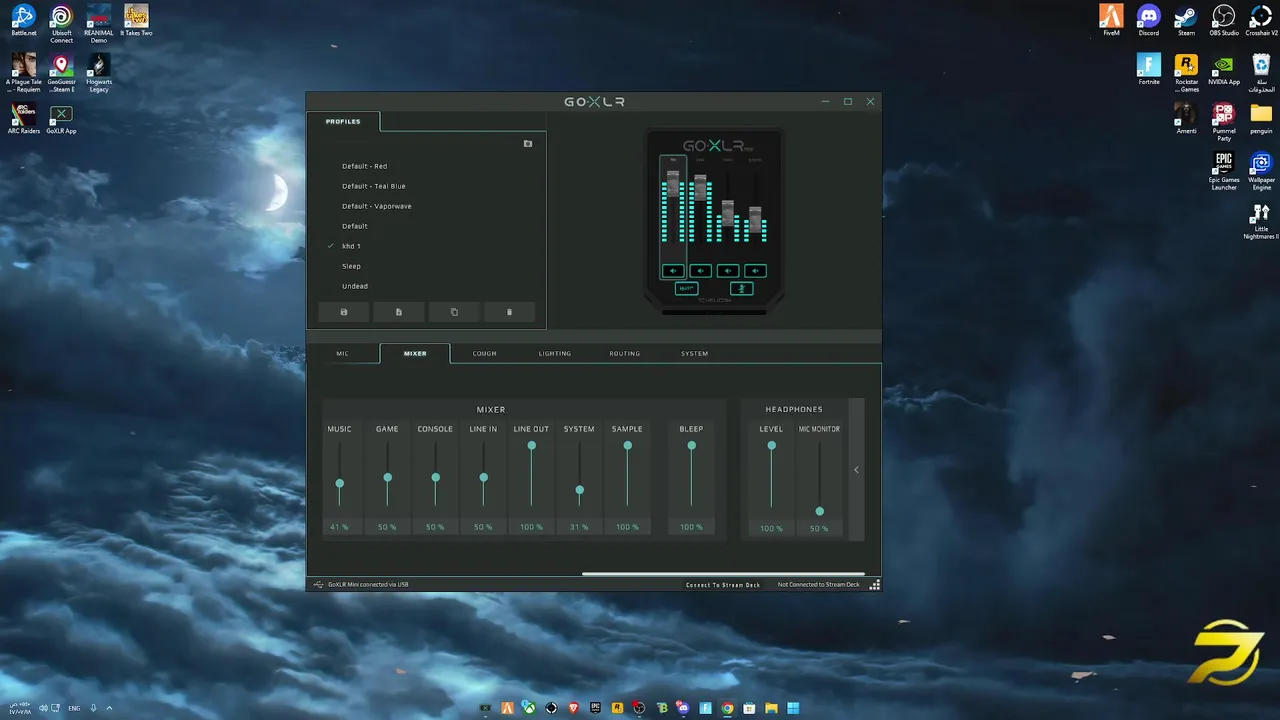This screenshot has width=1280, height=720.
Task: Load the Default - Red profile
Action: click(x=365, y=166)
